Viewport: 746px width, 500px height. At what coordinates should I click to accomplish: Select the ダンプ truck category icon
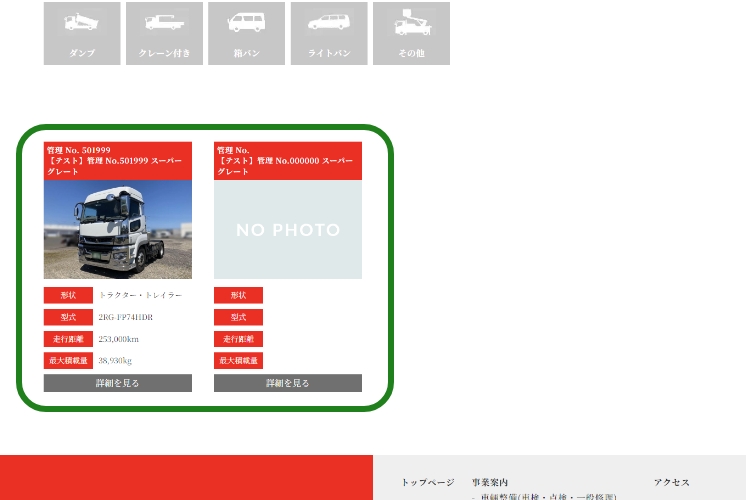tap(82, 33)
